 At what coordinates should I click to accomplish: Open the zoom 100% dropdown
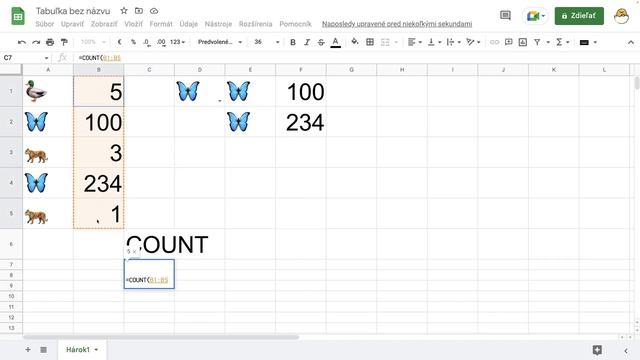pyautogui.click(x=93, y=42)
